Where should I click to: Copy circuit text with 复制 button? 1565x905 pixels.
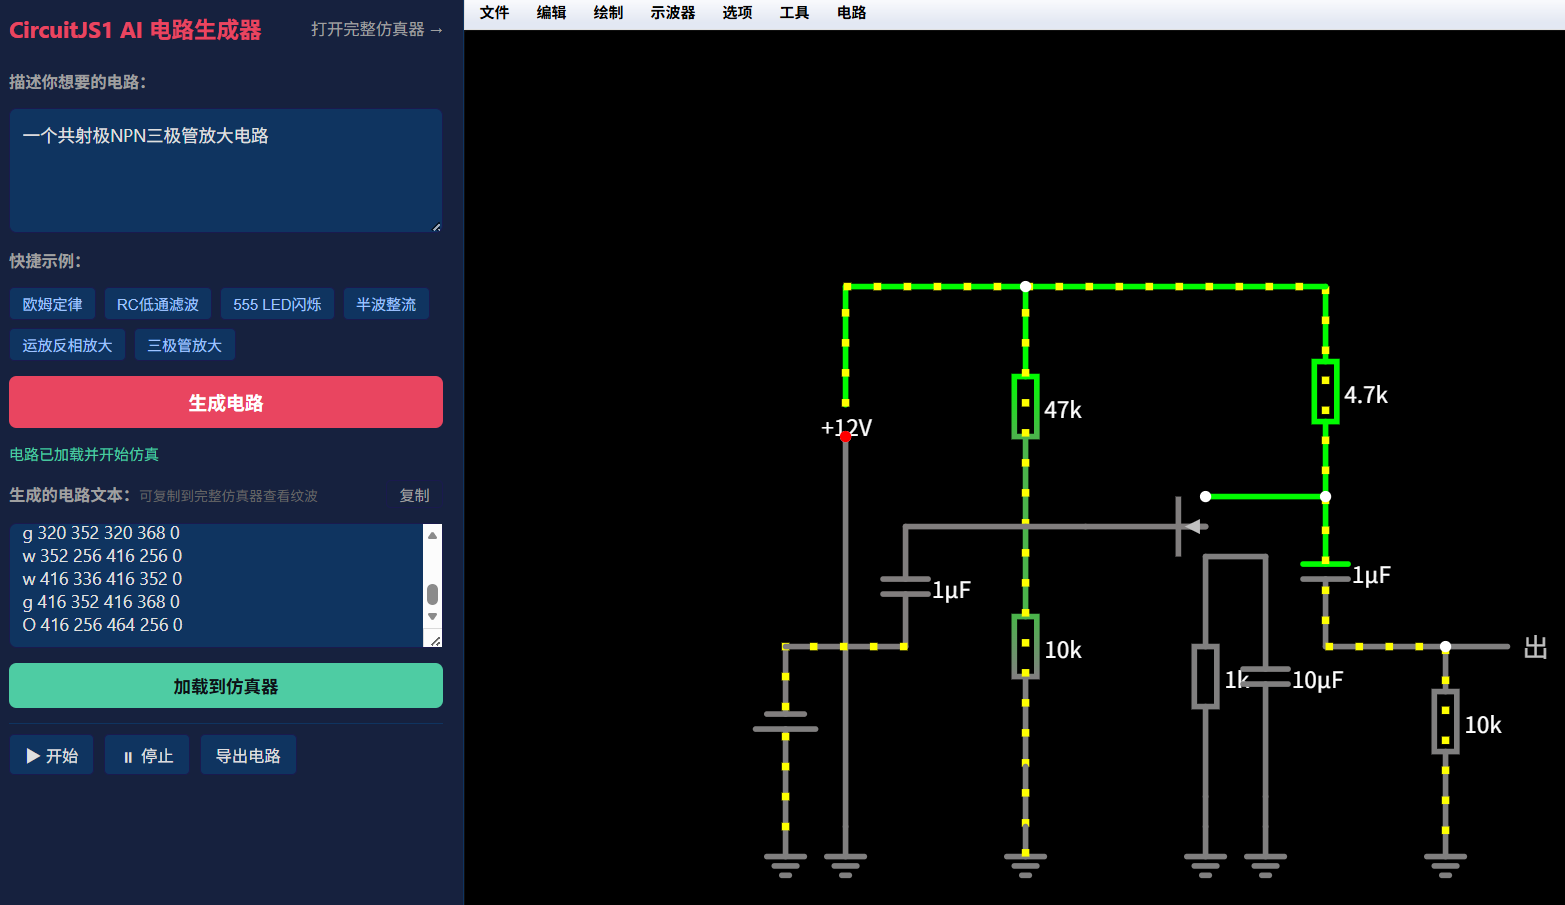point(415,495)
